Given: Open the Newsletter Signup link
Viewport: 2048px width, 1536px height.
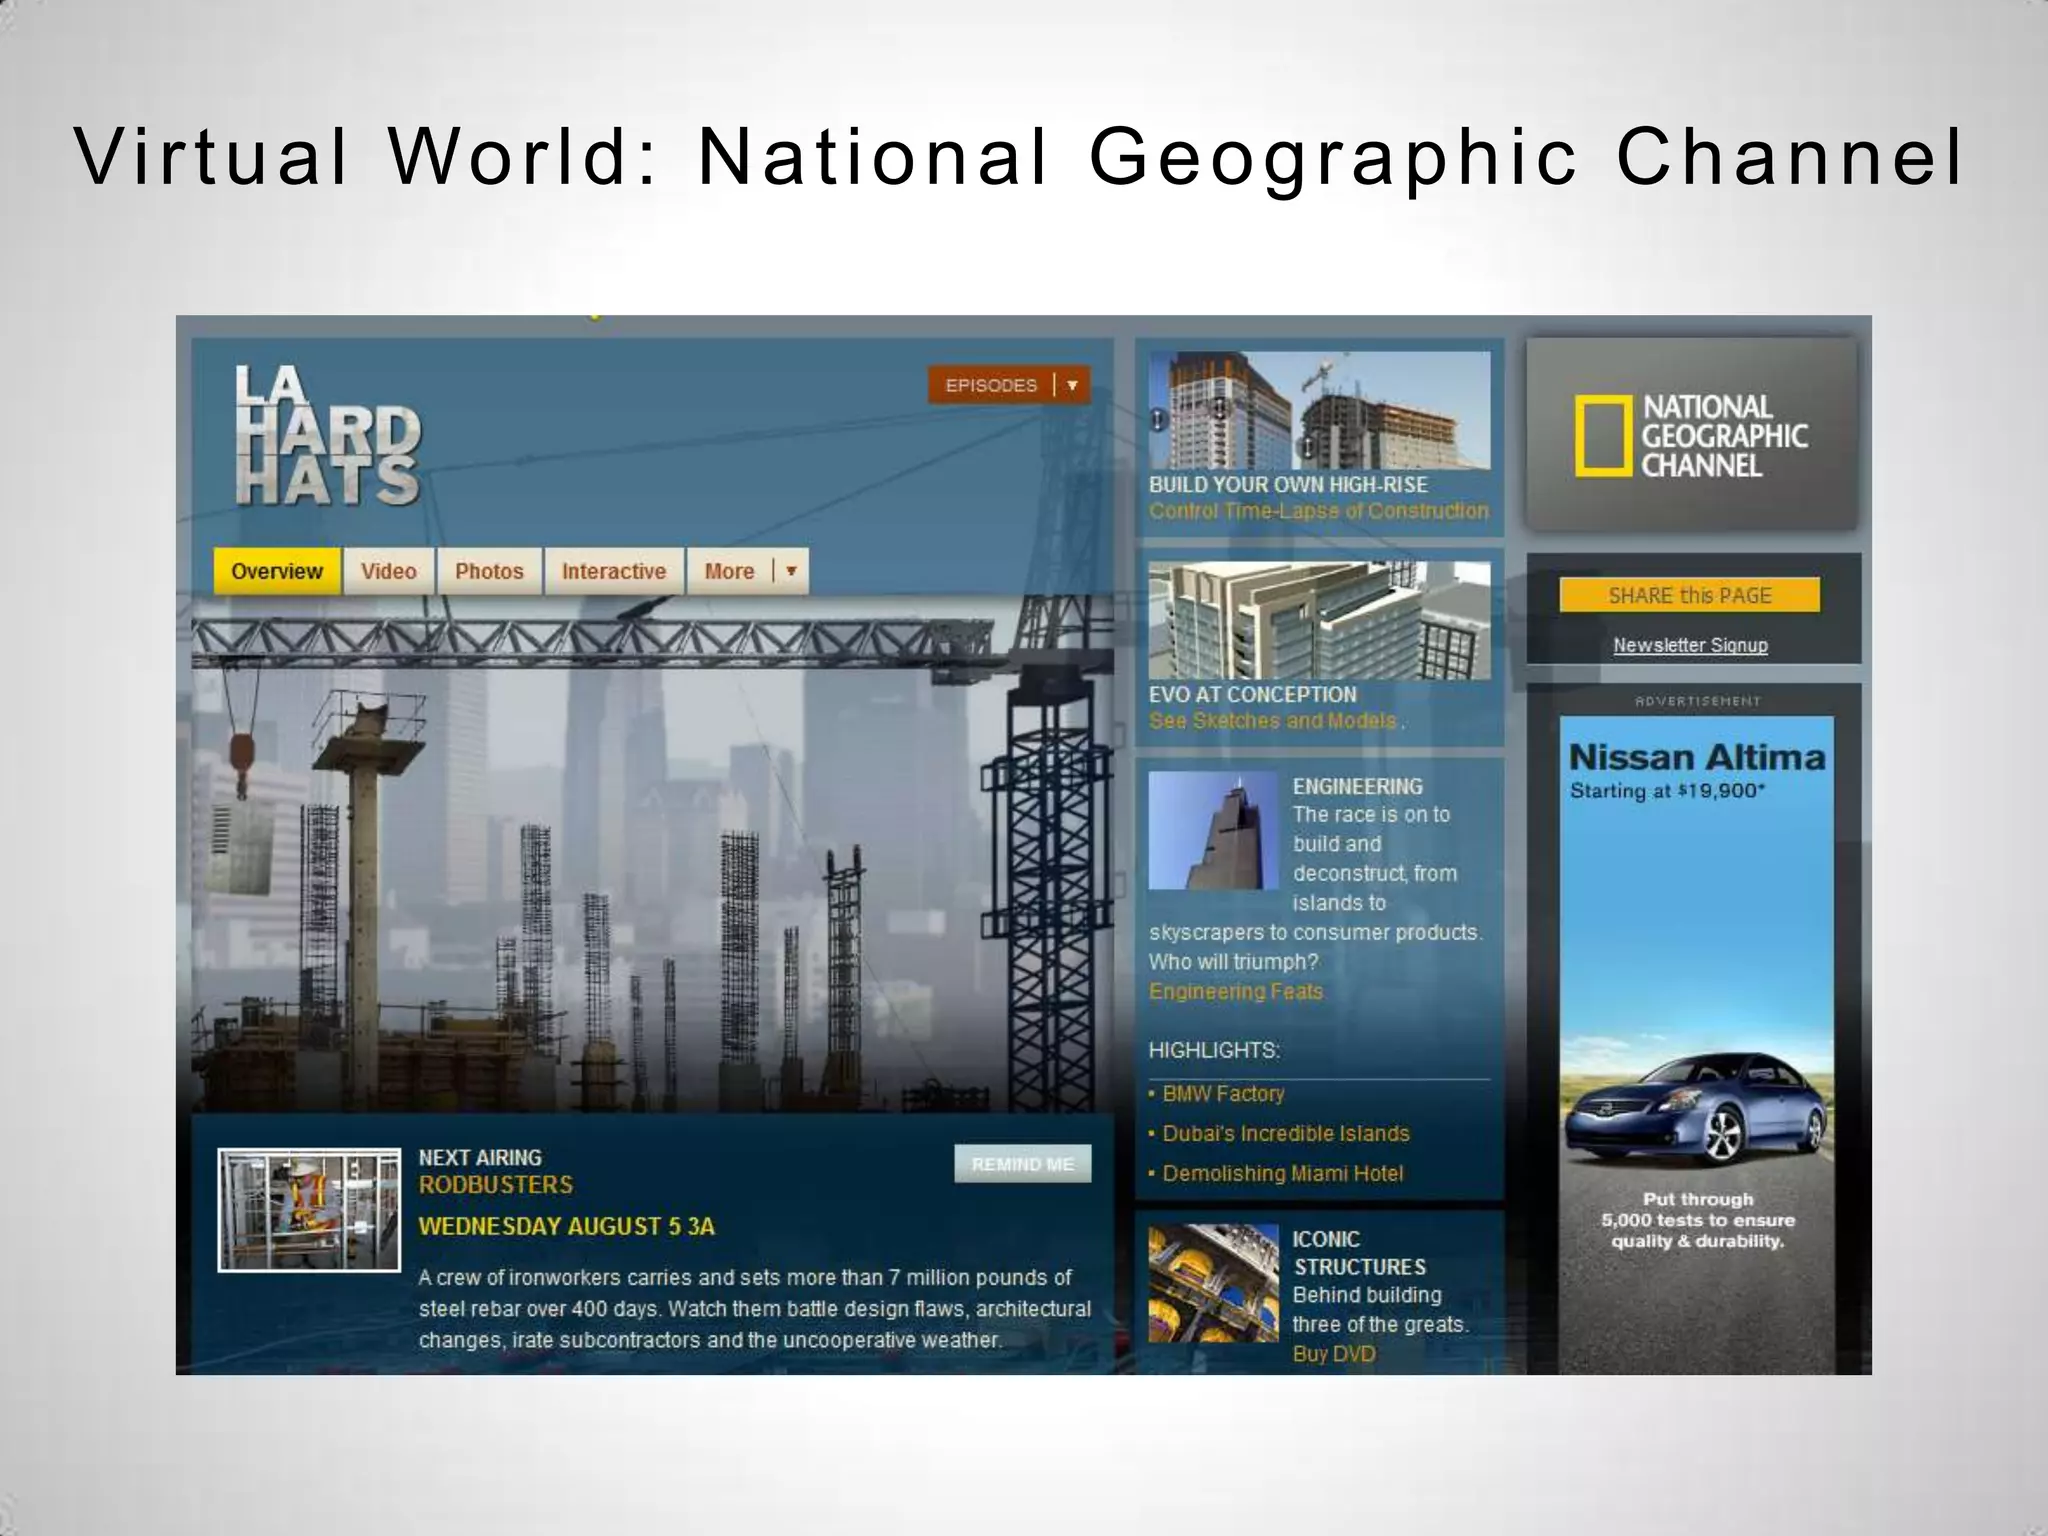Looking at the screenshot, I should (1690, 645).
